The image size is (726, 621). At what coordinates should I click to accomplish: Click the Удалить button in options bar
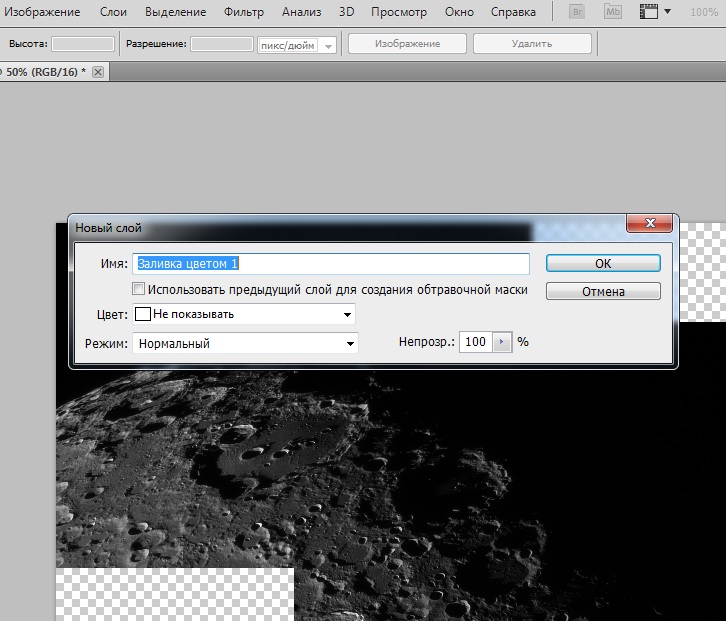pyautogui.click(x=532, y=44)
